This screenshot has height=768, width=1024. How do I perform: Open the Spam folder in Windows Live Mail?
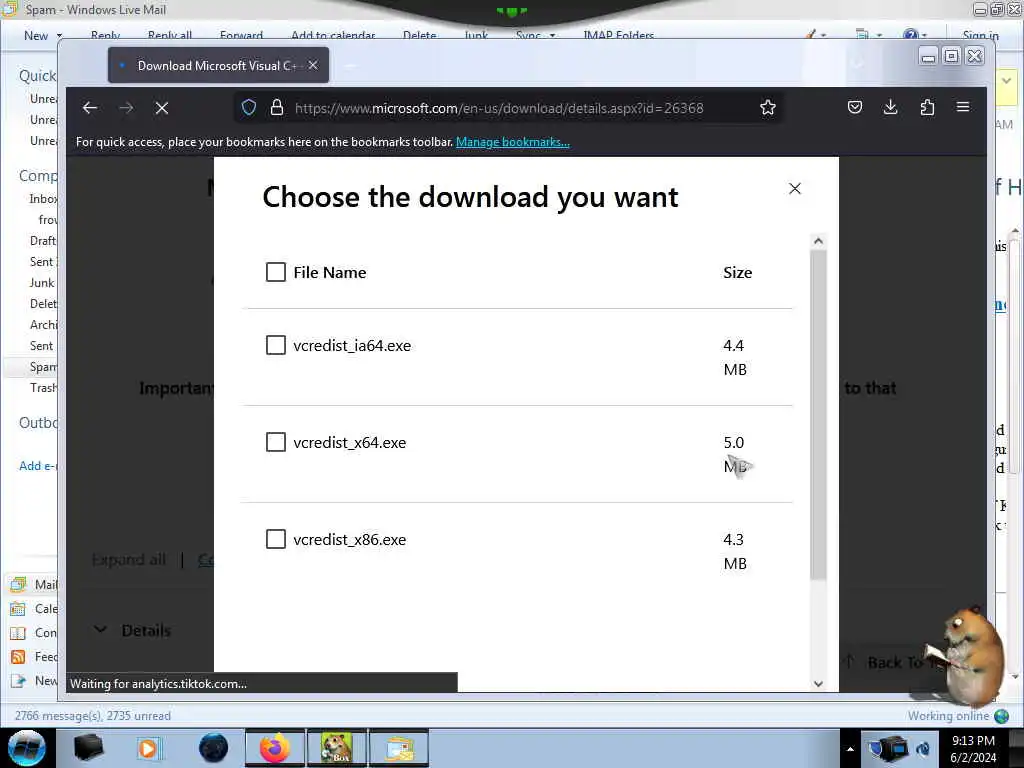coord(43,367)
